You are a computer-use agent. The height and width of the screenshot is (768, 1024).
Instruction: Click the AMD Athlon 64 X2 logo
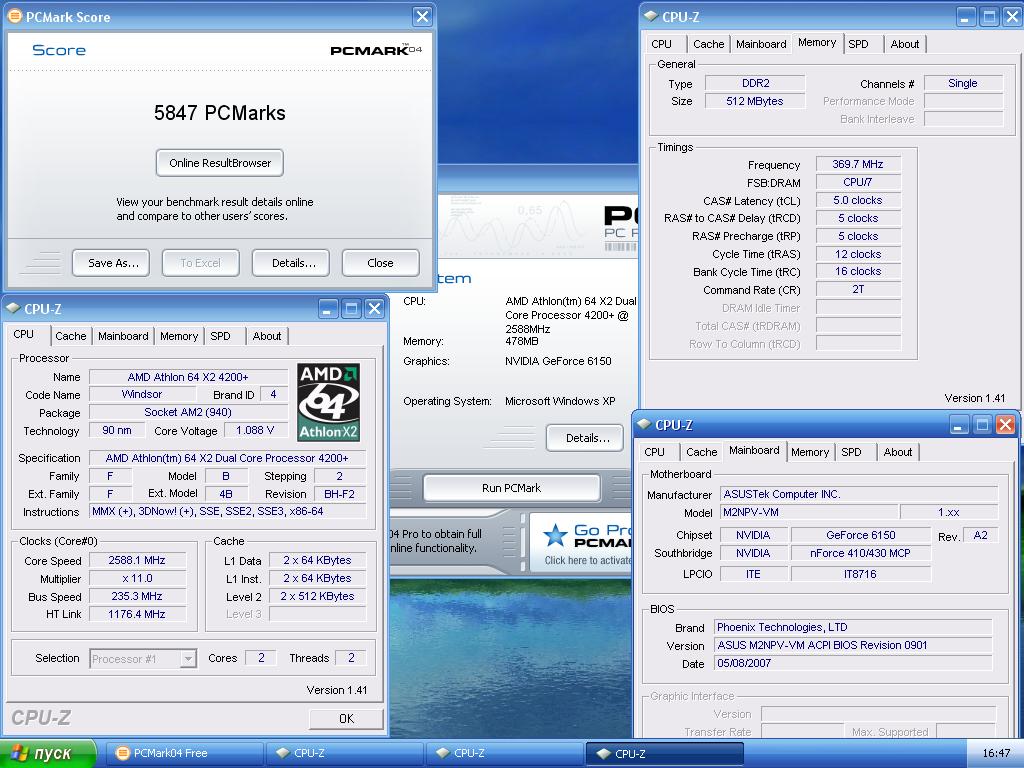coord(328,402)
